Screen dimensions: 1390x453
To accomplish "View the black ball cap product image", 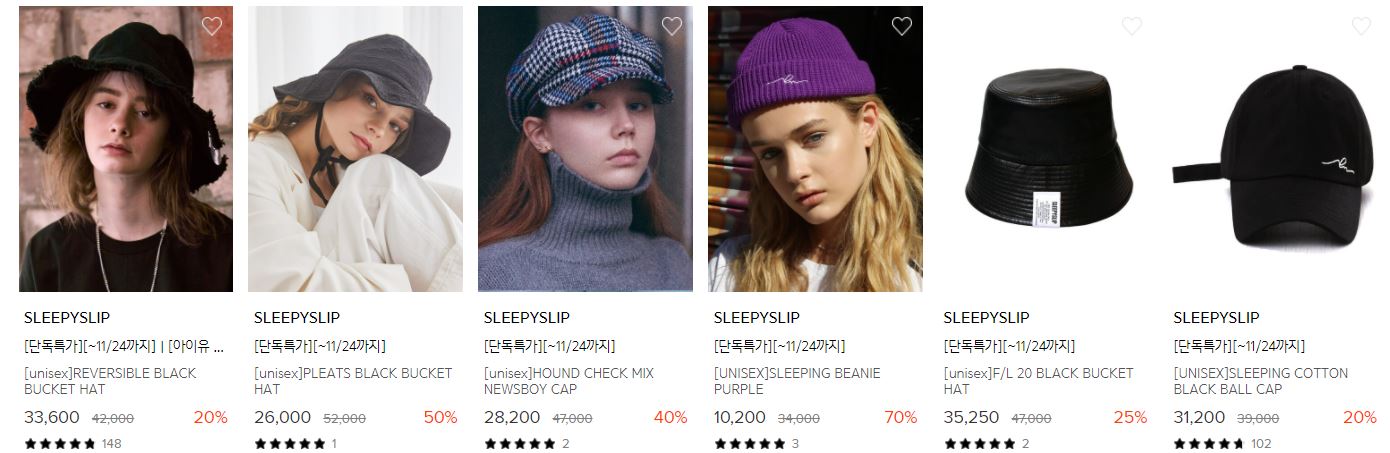I will pos(1276,149).
